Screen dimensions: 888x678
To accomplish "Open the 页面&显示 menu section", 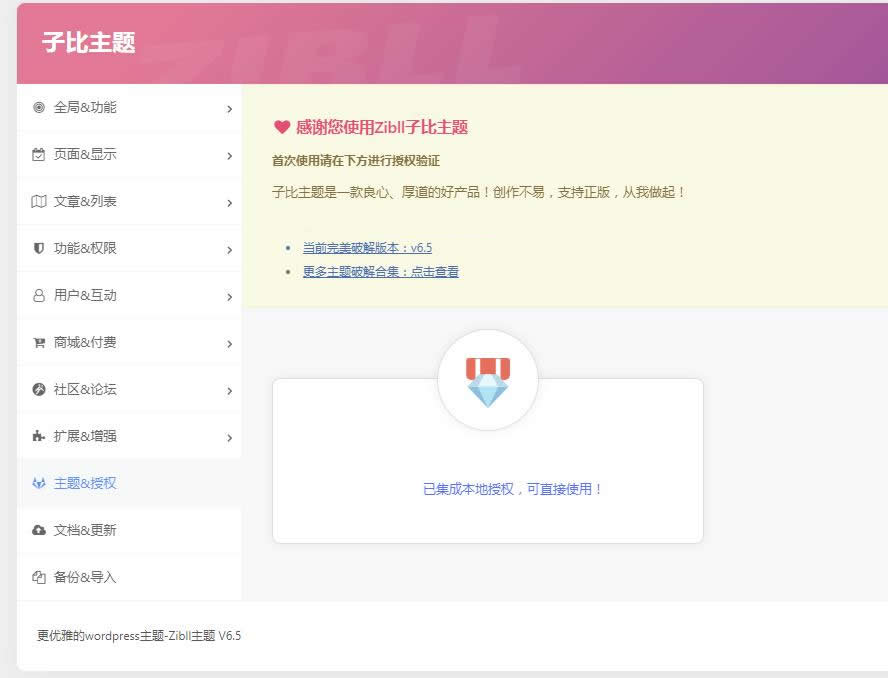I will pyautogui.click(x=130, y=155).
